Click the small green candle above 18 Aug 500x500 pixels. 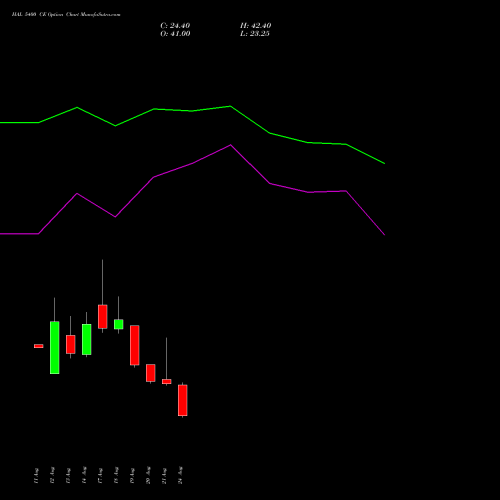(x=119, y=324)
